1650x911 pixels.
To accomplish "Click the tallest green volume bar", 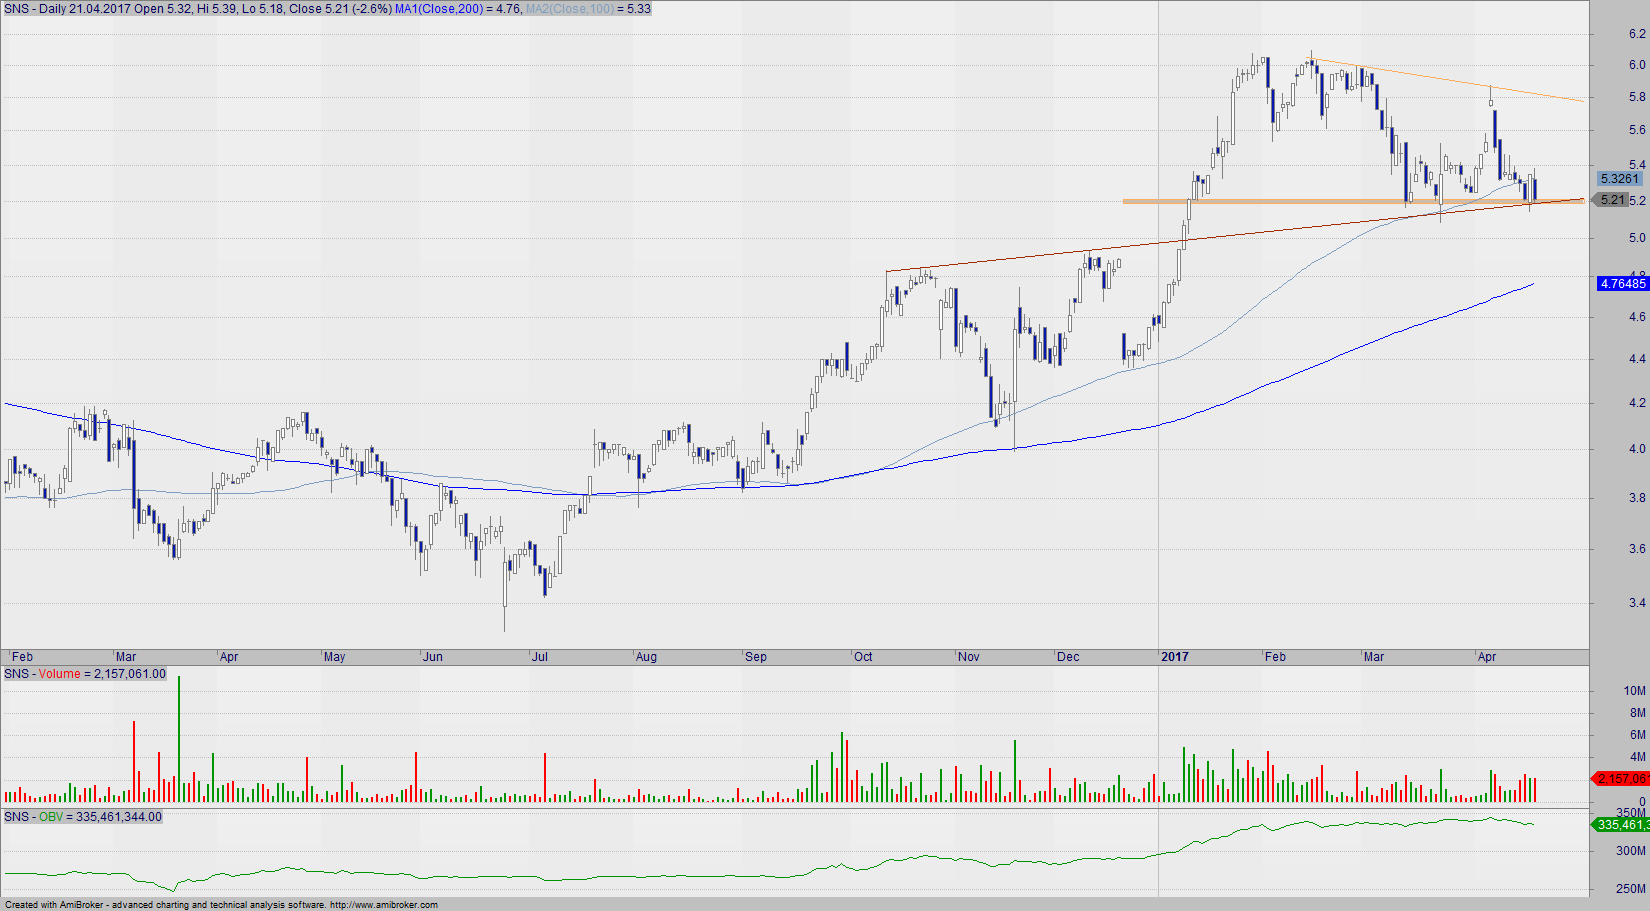I will click(179, 740).
